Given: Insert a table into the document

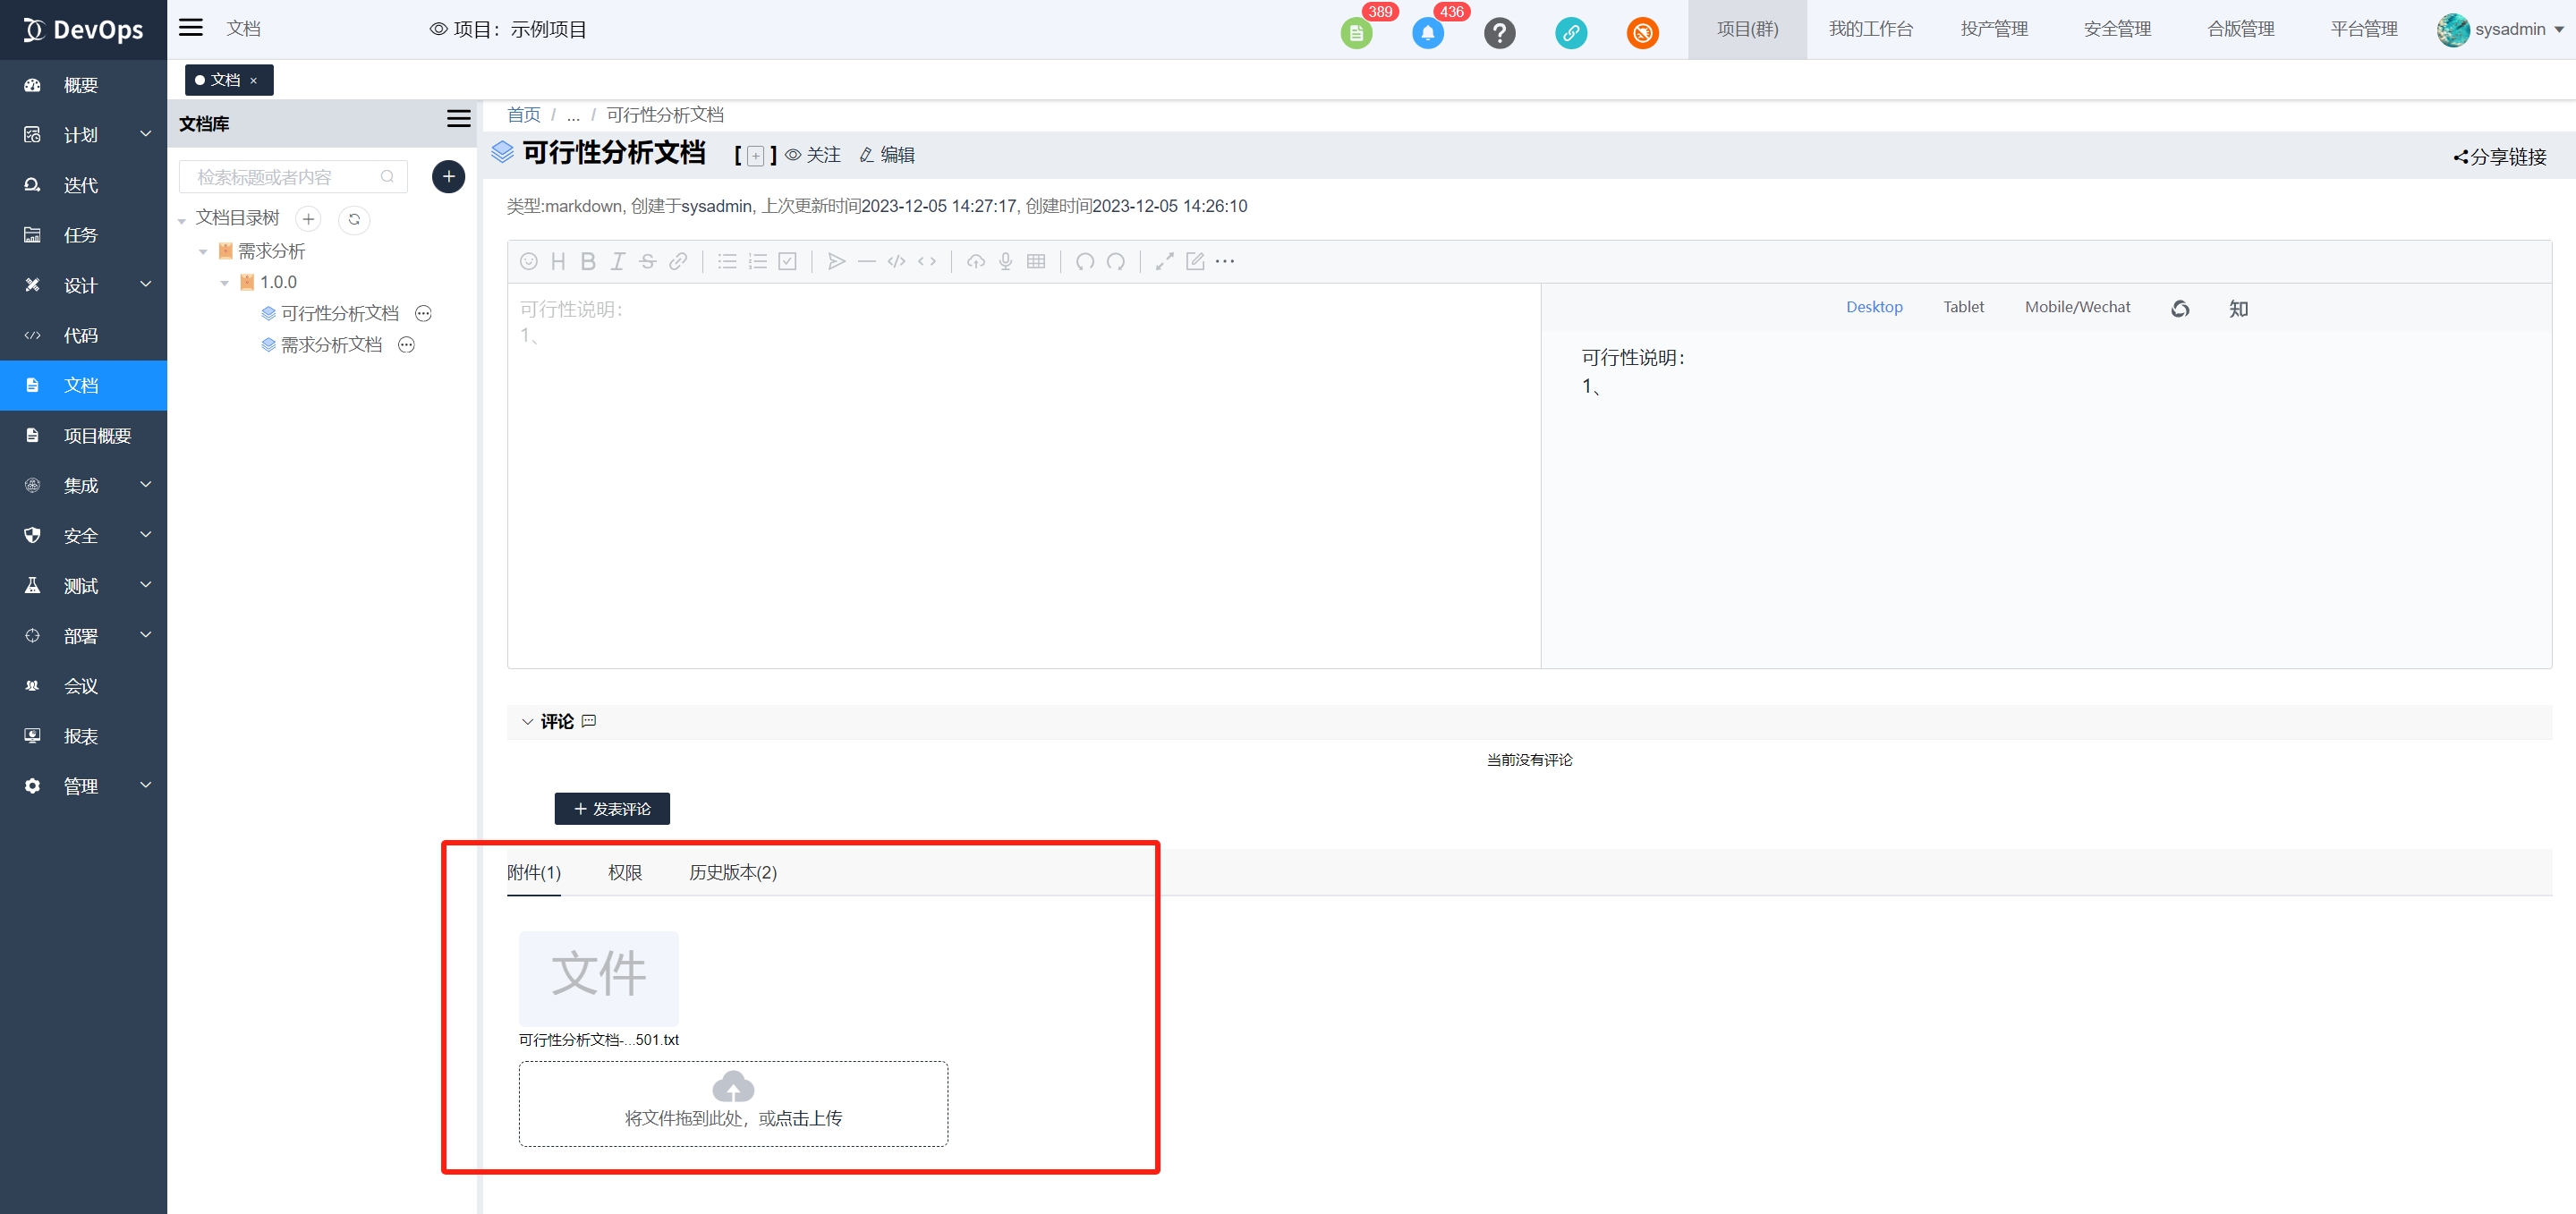Looking at the screenshot, I should [x=1036, y=261].
